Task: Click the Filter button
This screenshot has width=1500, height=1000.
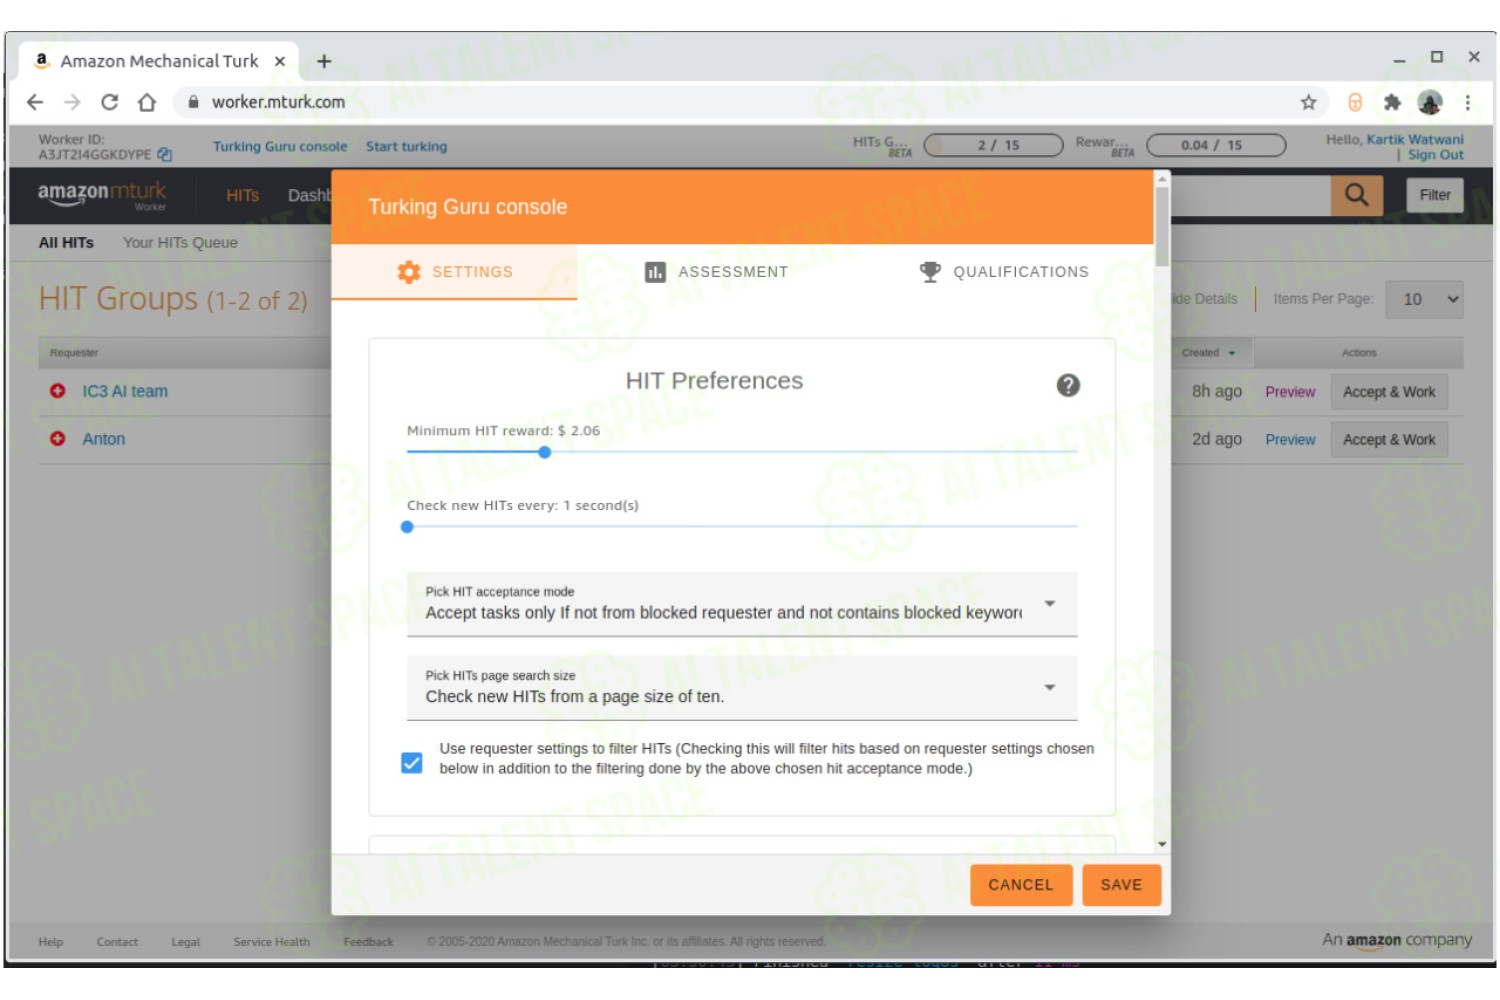Action: [1435, 195]
